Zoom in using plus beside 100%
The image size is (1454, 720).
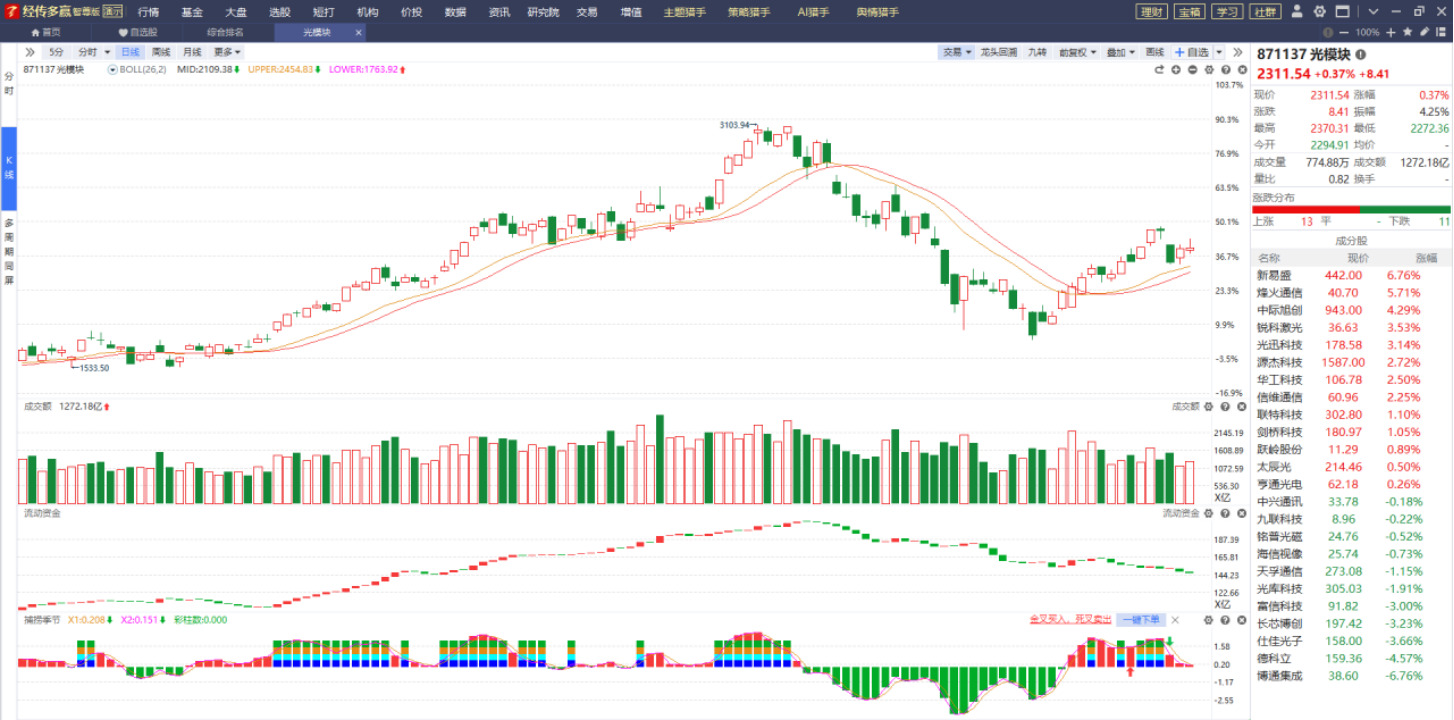click(x=1391, y=32)
